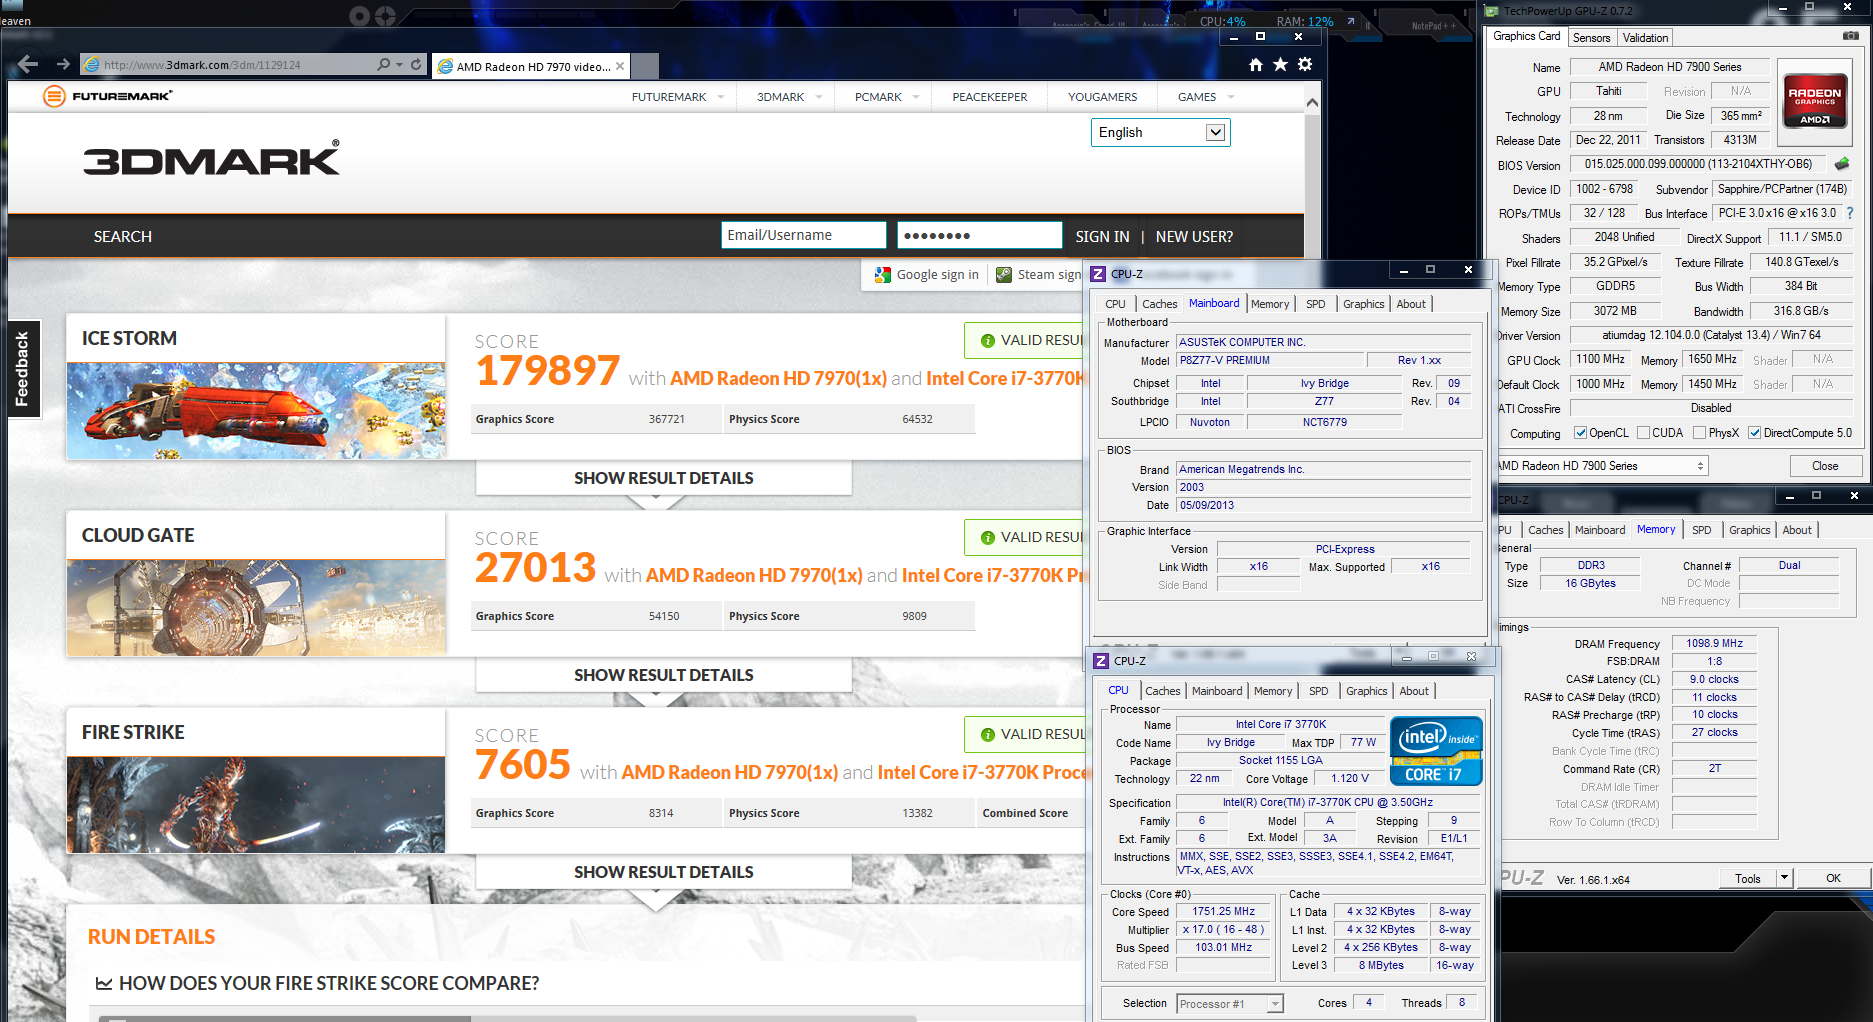
Task: Open GPU-Z card selector dropdown
Action: (1601, 466)
